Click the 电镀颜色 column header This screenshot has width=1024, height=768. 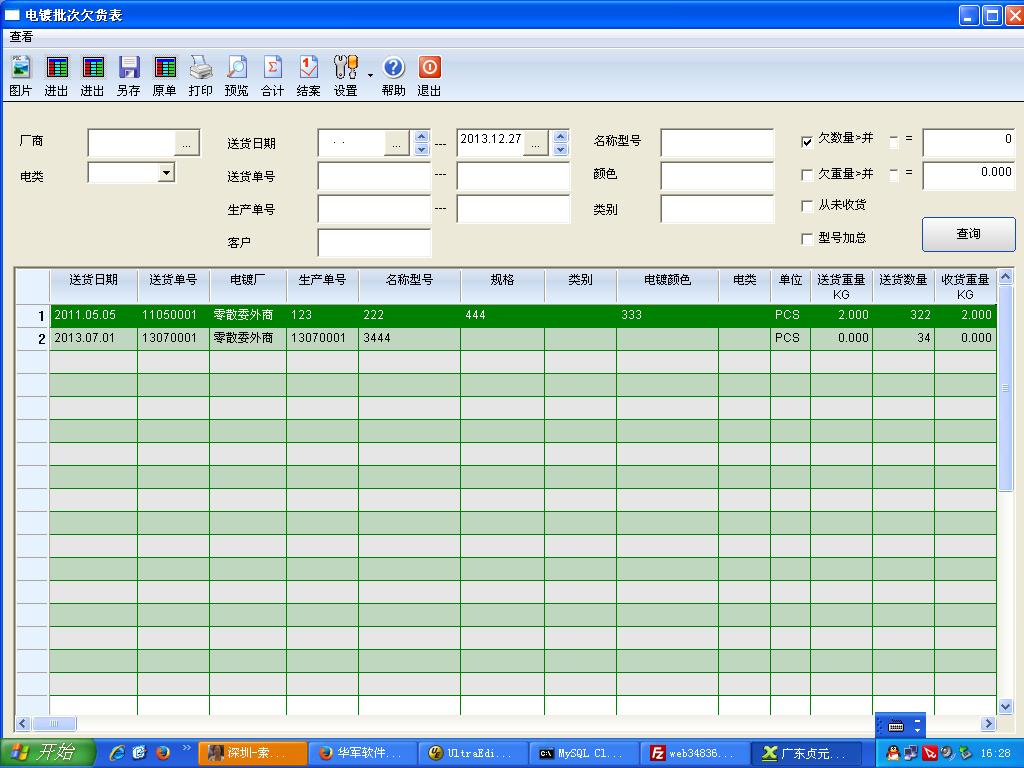click(667, 286)
